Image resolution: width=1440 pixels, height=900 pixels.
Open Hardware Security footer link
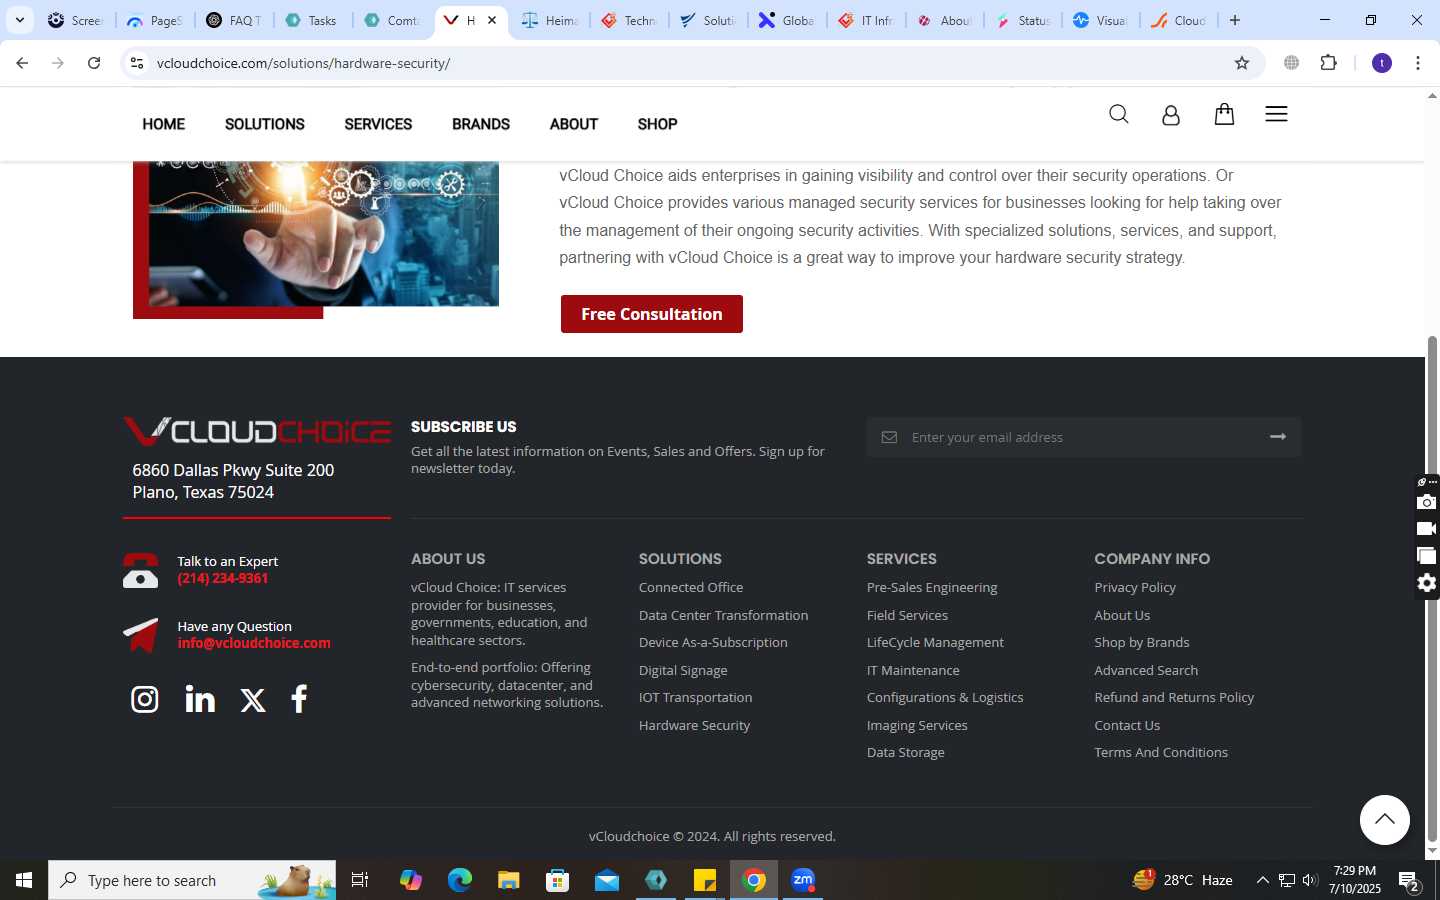click(x=694, y=725)
